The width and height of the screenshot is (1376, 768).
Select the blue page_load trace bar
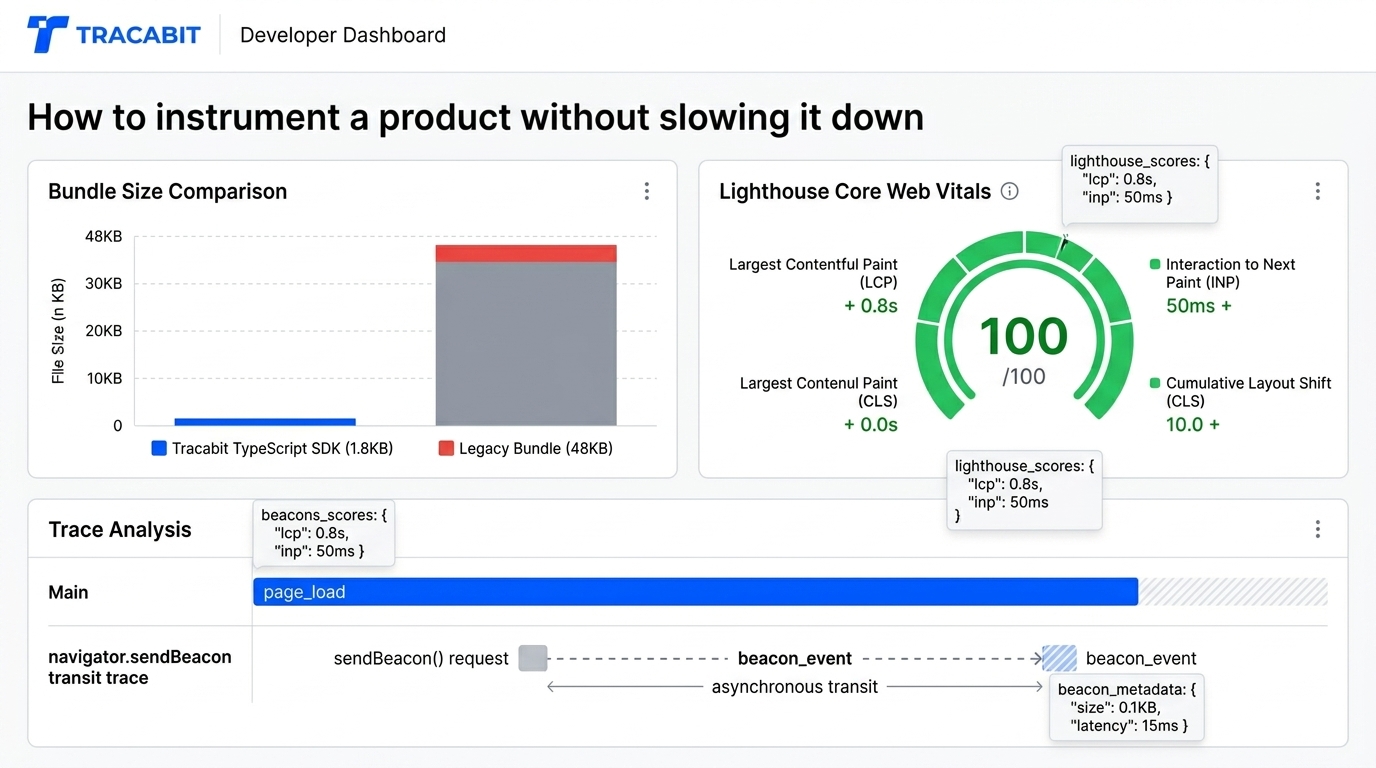click(695, 592)
